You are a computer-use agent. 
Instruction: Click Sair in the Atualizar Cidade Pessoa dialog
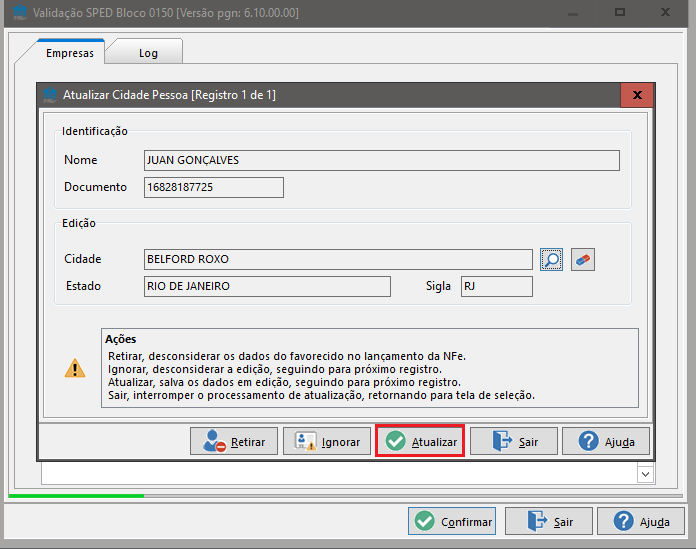[514, 441]
